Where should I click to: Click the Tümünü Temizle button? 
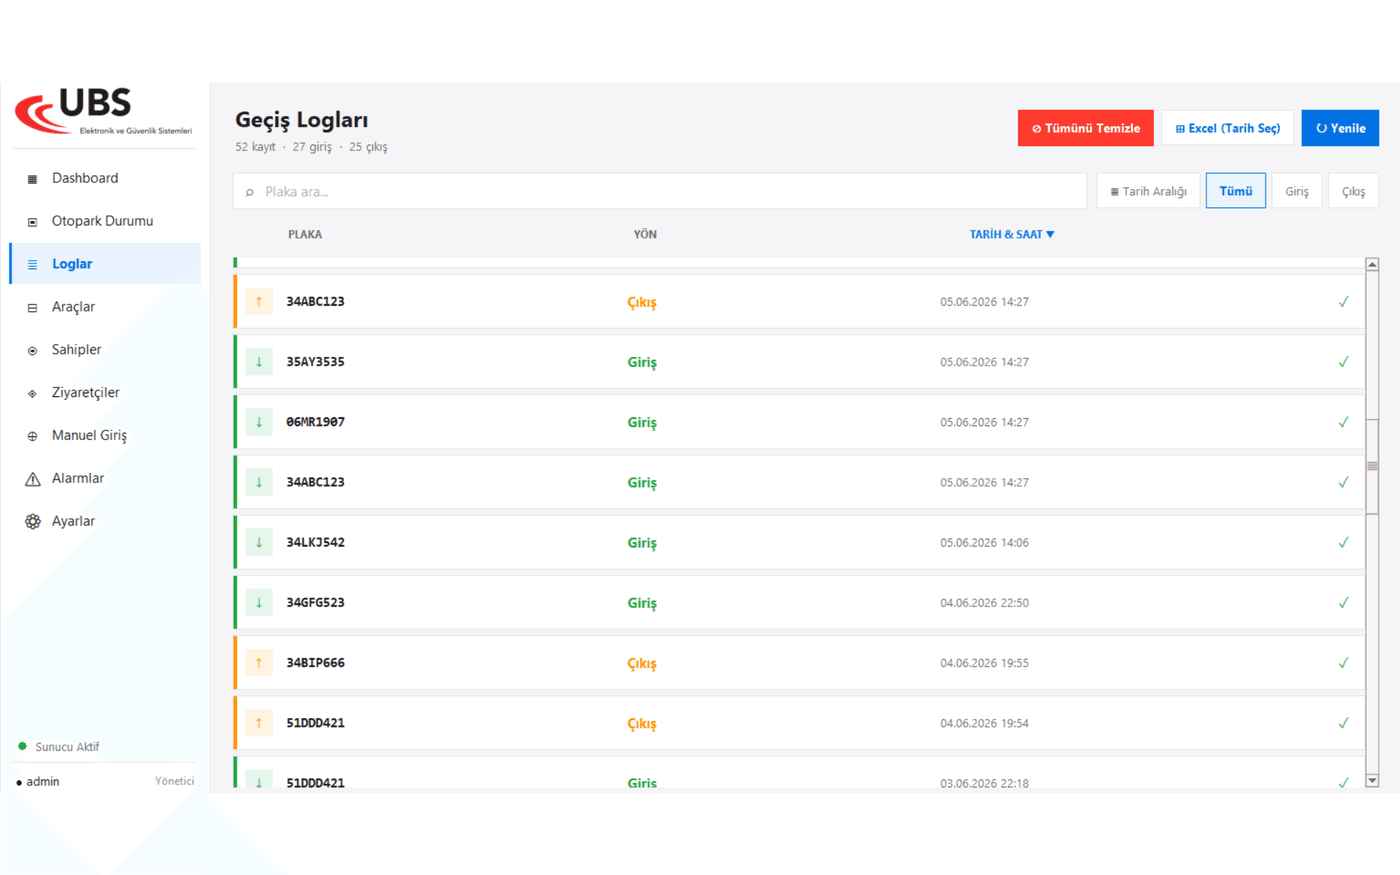(x=1086, y=128)
